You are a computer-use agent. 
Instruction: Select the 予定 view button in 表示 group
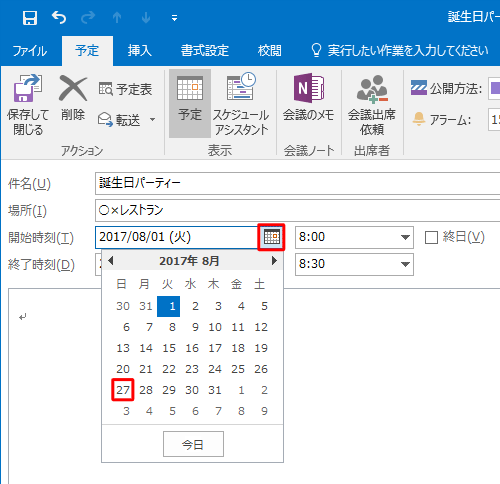pos(190,103)
